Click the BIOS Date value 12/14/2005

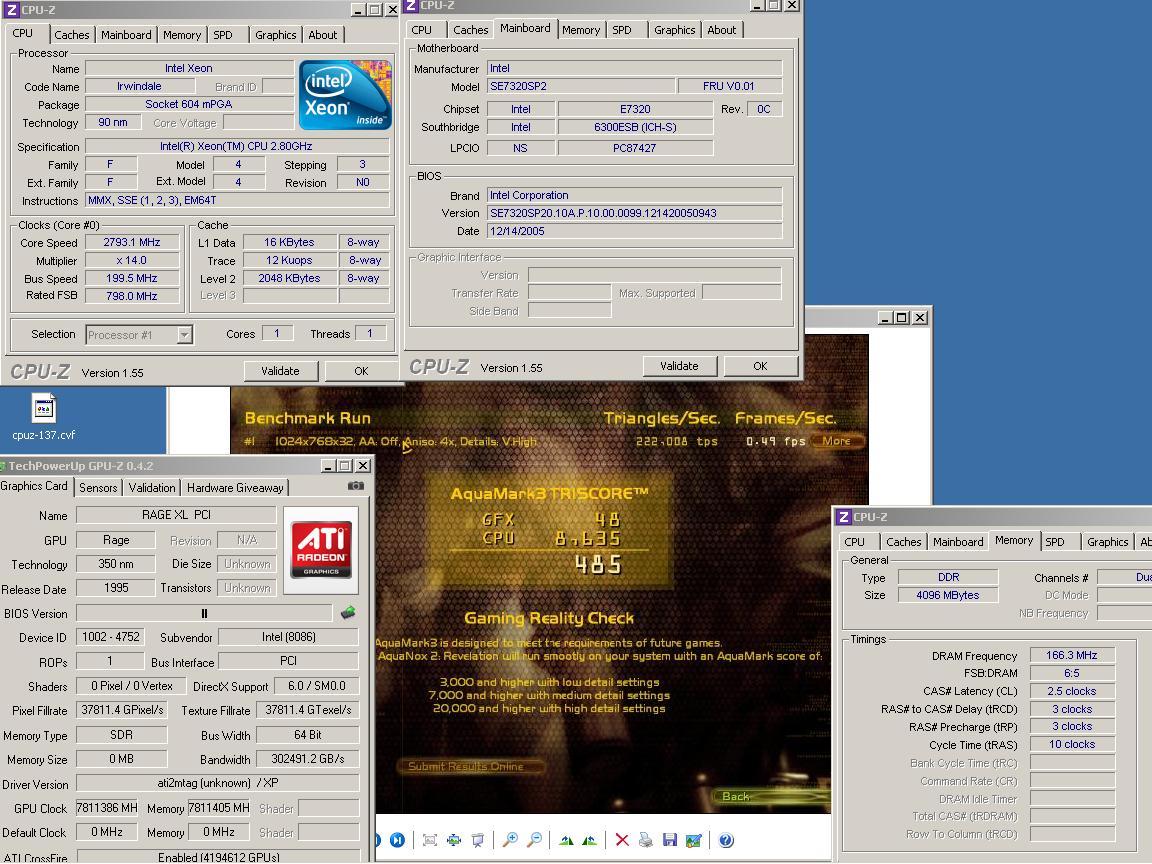635,231
